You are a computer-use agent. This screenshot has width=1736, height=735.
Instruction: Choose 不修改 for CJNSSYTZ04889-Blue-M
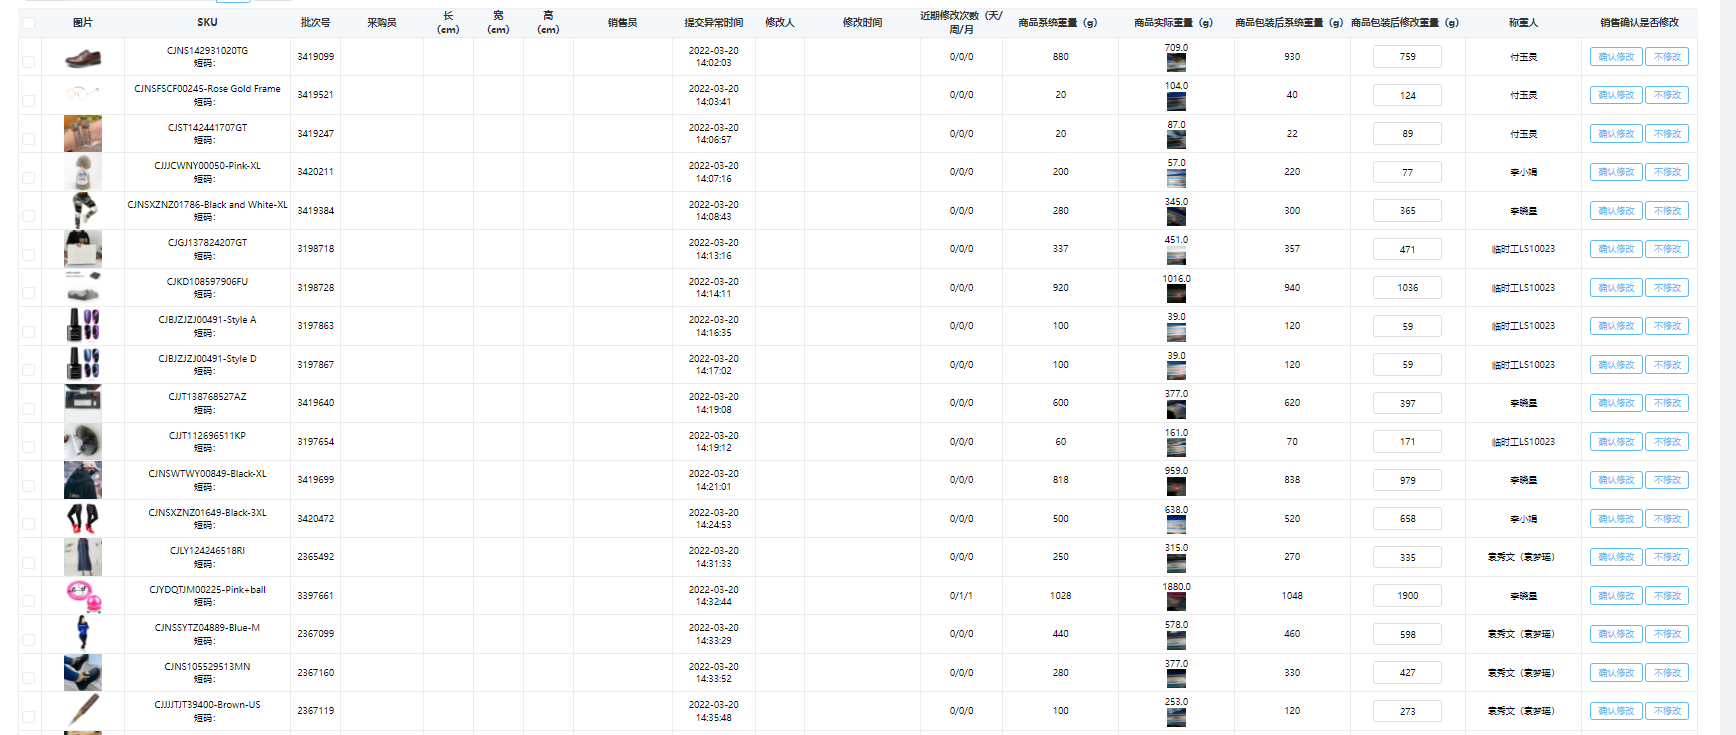point(1667,634)
